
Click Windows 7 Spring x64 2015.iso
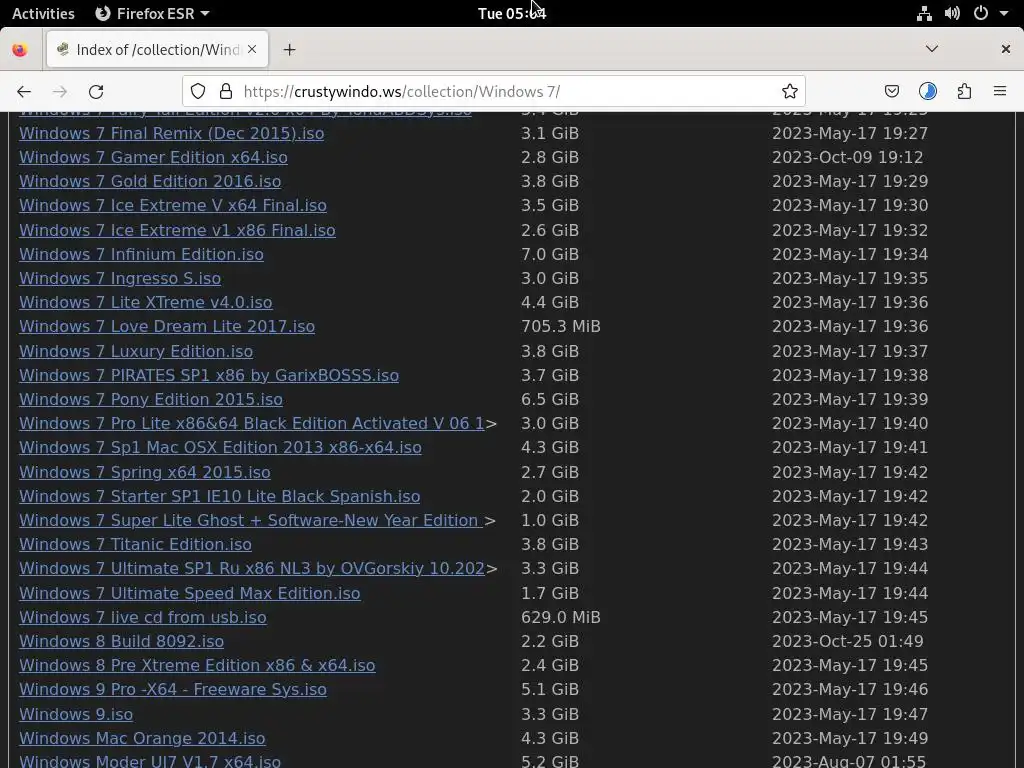pyautogui.click(x=145, y=472)
